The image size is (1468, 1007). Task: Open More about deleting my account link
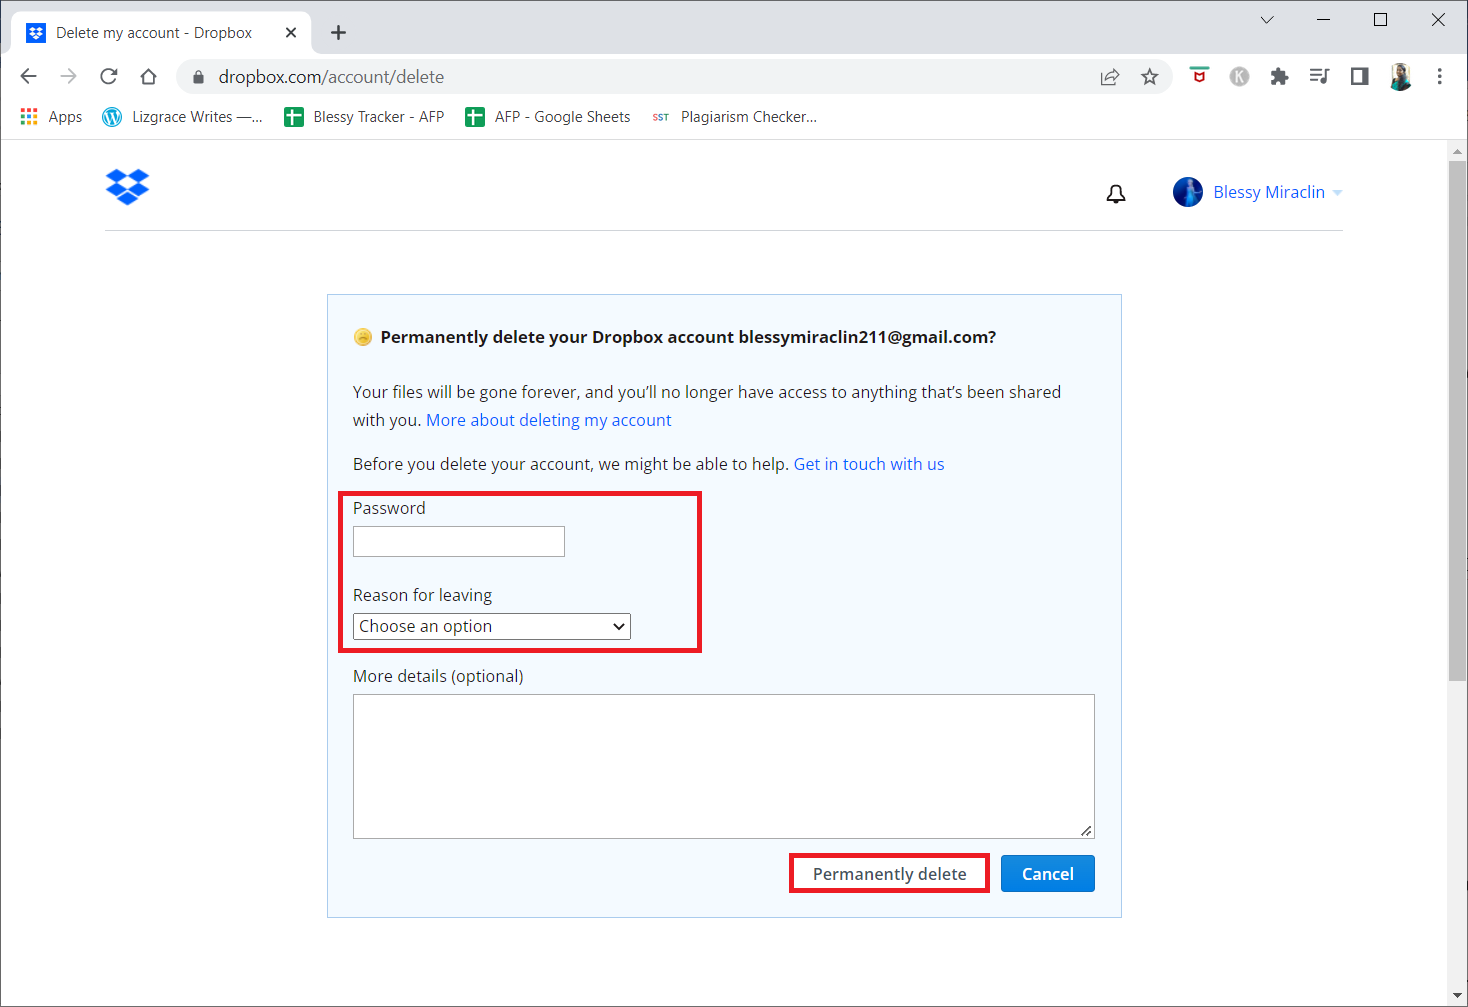549,420
